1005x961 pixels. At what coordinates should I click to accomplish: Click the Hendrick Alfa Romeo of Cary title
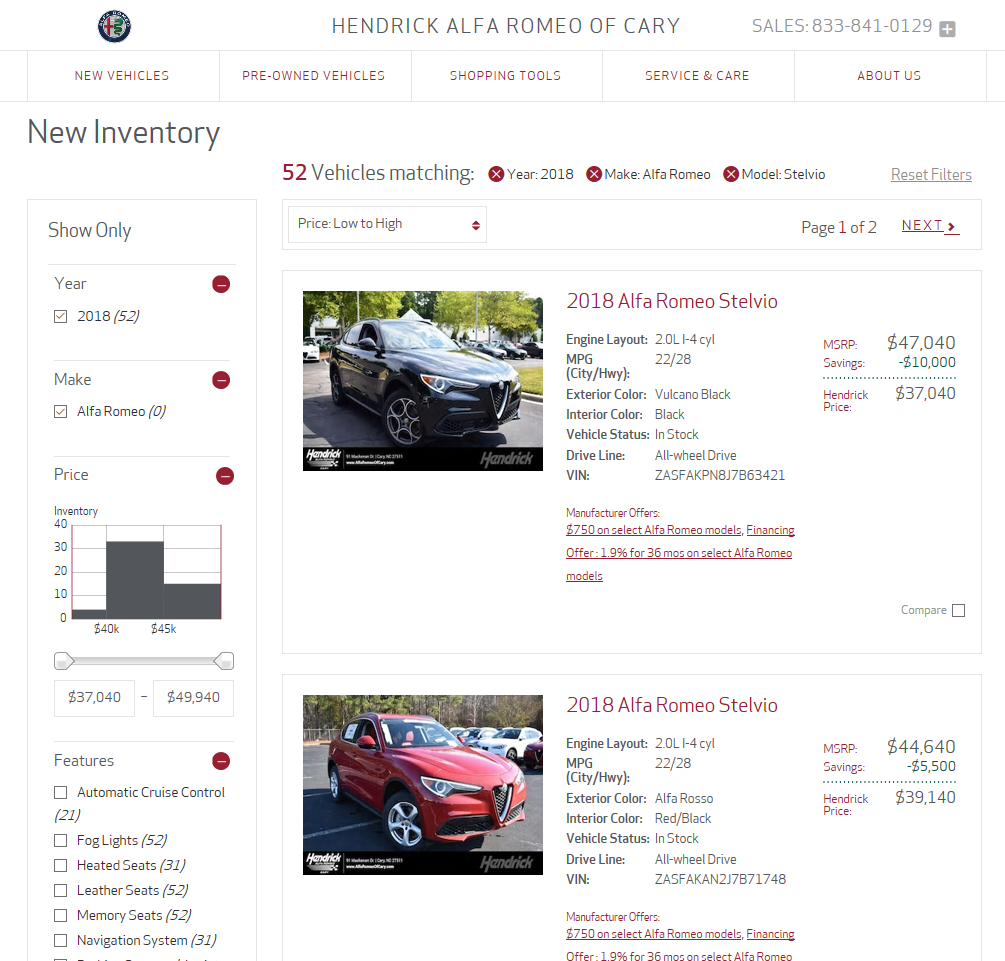coord(506,26)
